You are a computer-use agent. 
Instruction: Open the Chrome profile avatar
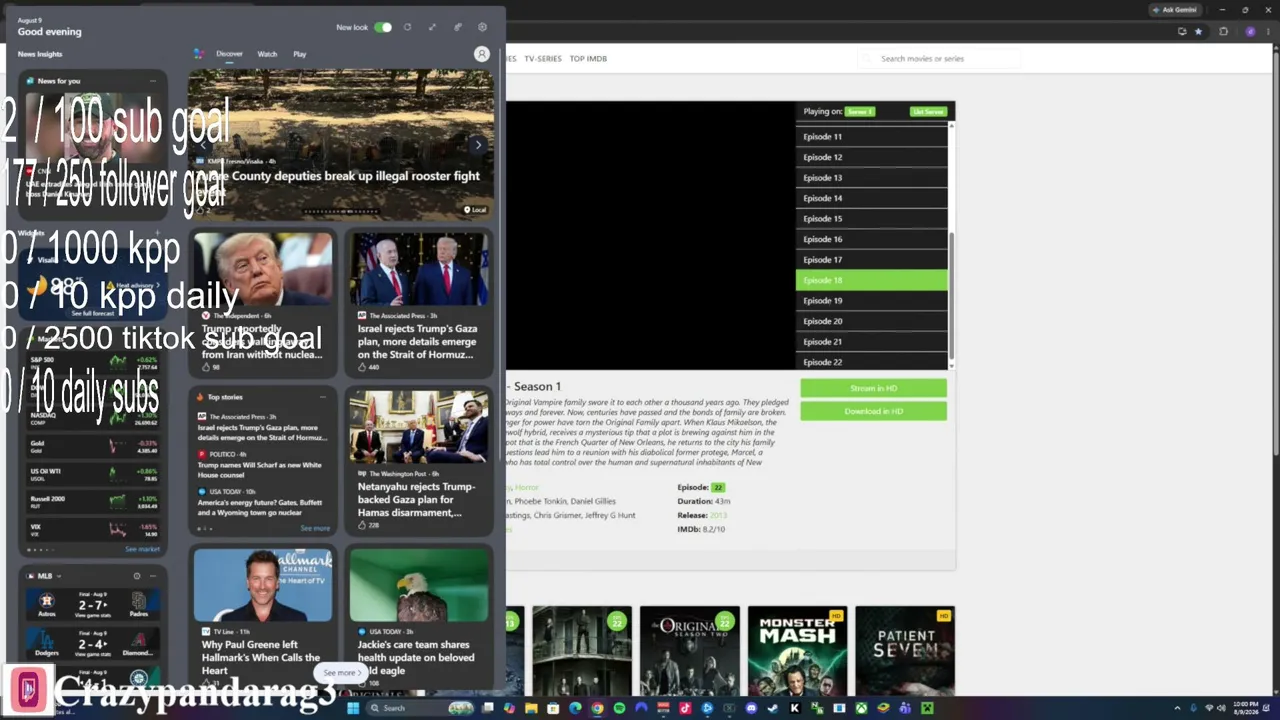(x=1250, y=31)
